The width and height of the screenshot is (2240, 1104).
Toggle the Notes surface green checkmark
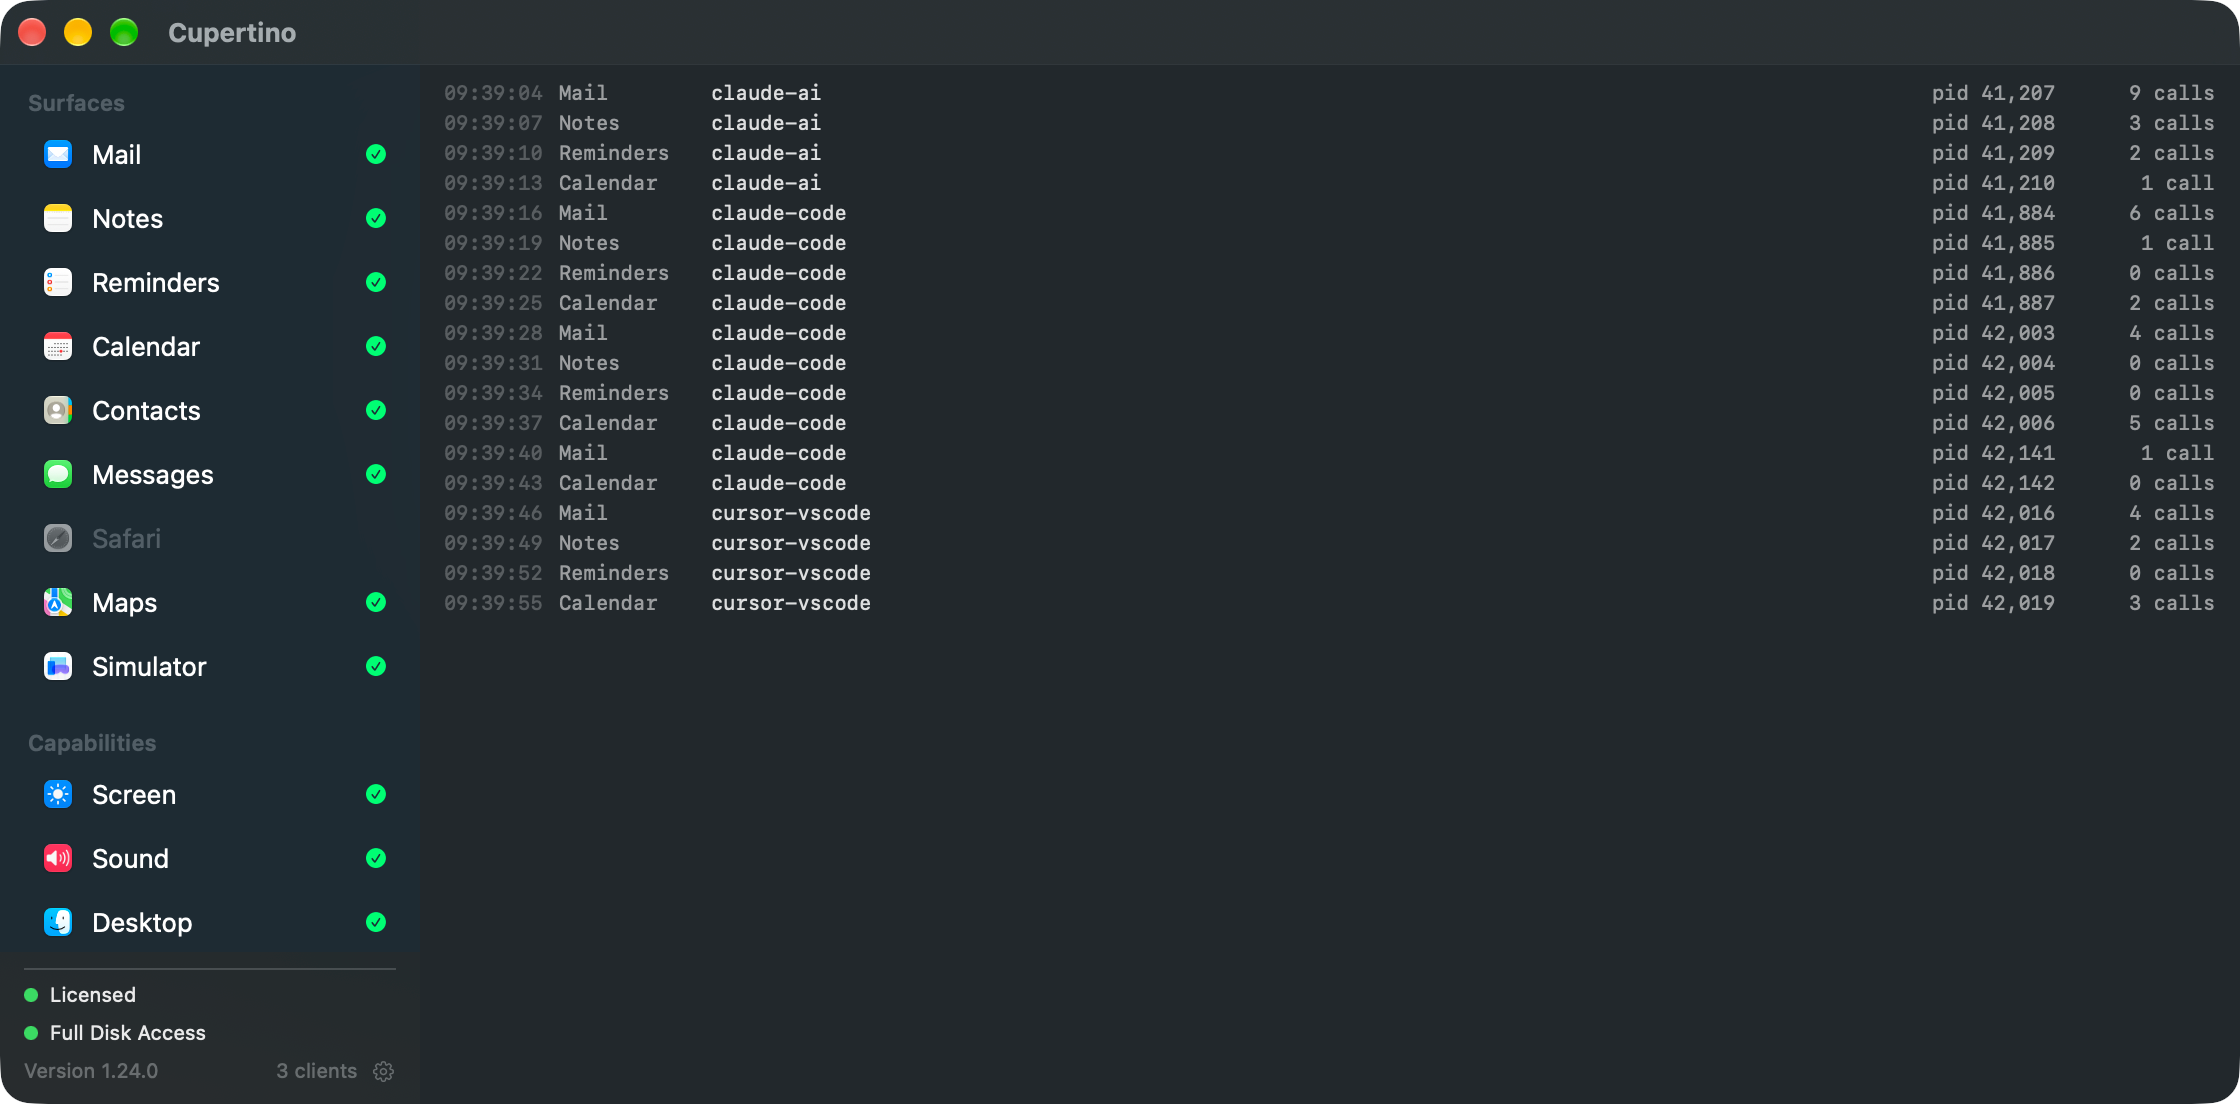[x=376, y=218]
